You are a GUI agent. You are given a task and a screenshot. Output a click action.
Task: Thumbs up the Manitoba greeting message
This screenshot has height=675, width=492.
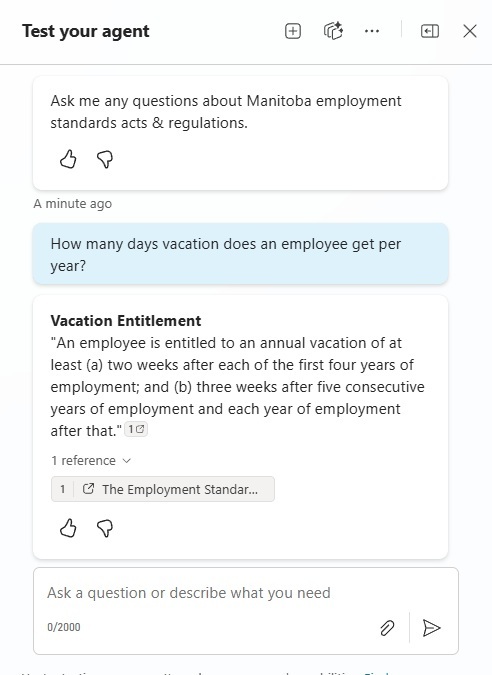tap(68, 159)
